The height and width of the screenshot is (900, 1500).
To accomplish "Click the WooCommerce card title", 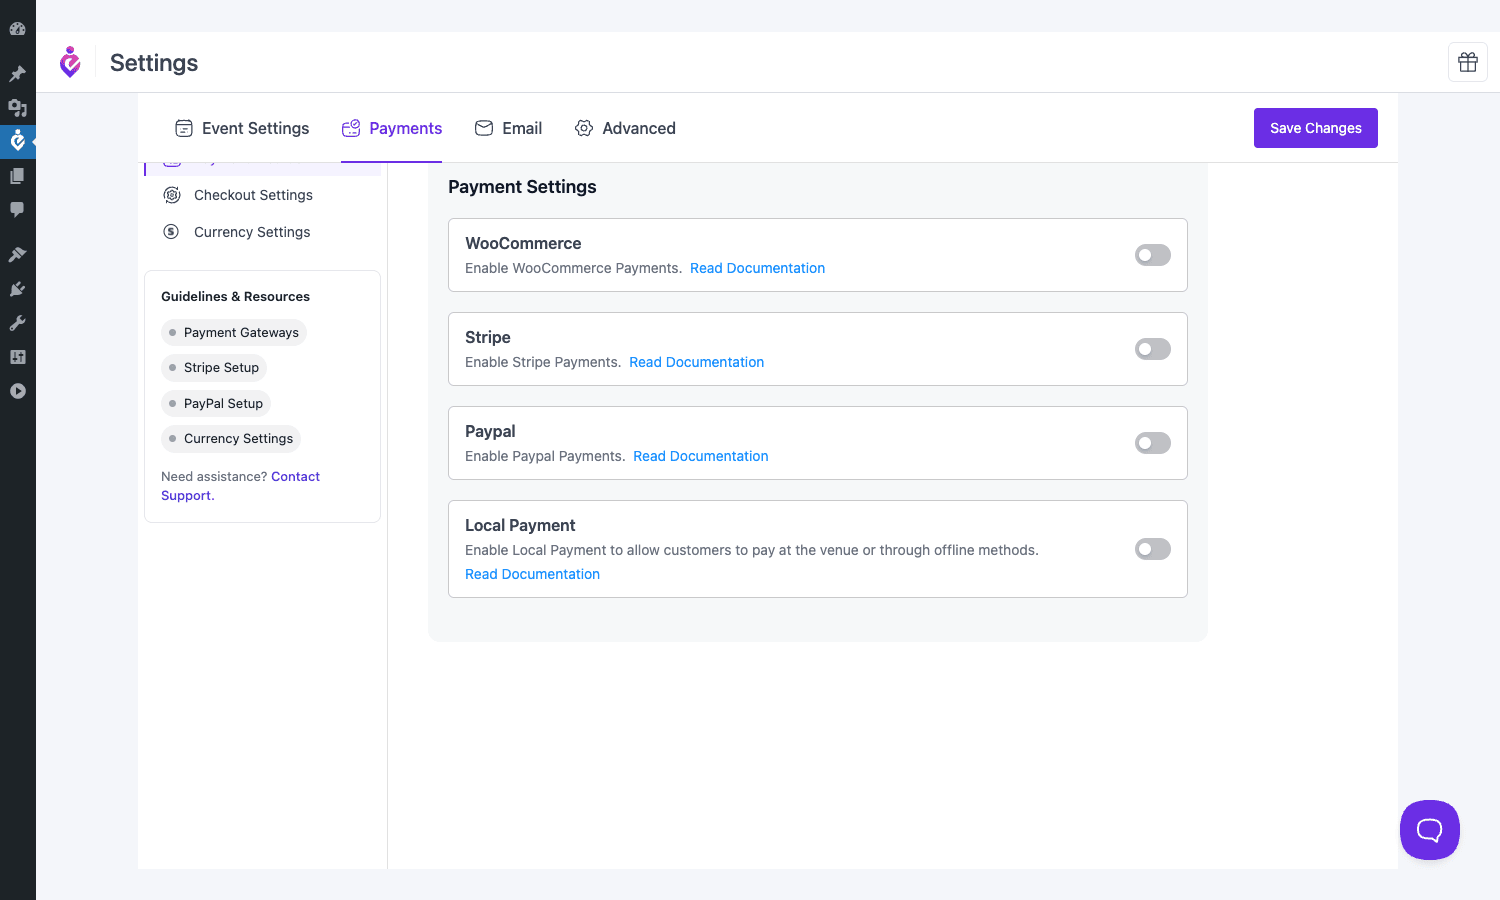I will point(523,243).
